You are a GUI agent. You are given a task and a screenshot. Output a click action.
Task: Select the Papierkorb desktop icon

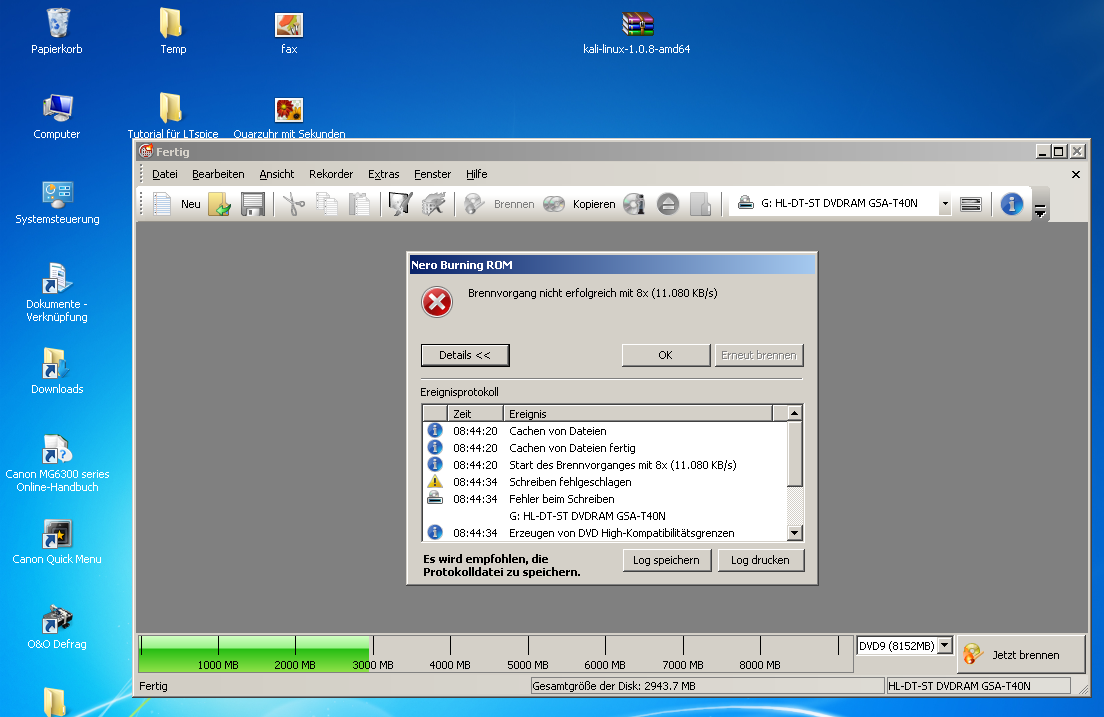click(57, 32)
